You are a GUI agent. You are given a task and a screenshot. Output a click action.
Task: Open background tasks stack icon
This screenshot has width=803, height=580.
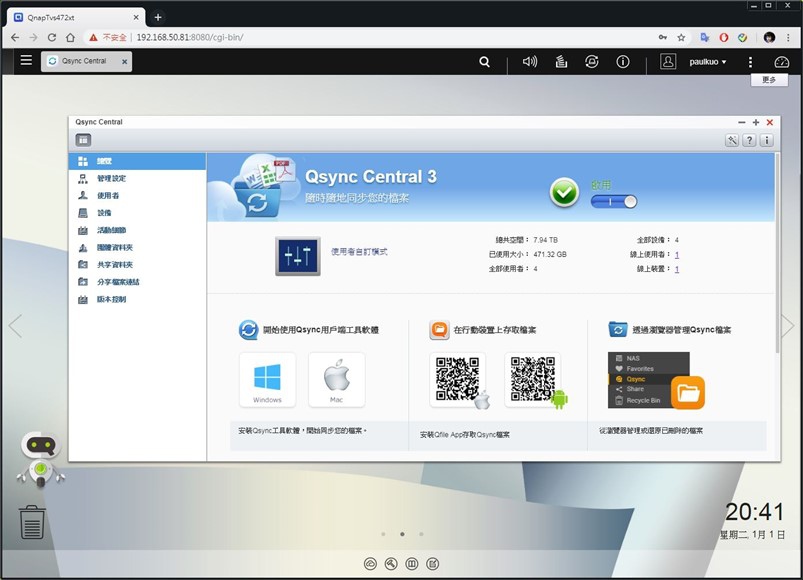[561, 62]
